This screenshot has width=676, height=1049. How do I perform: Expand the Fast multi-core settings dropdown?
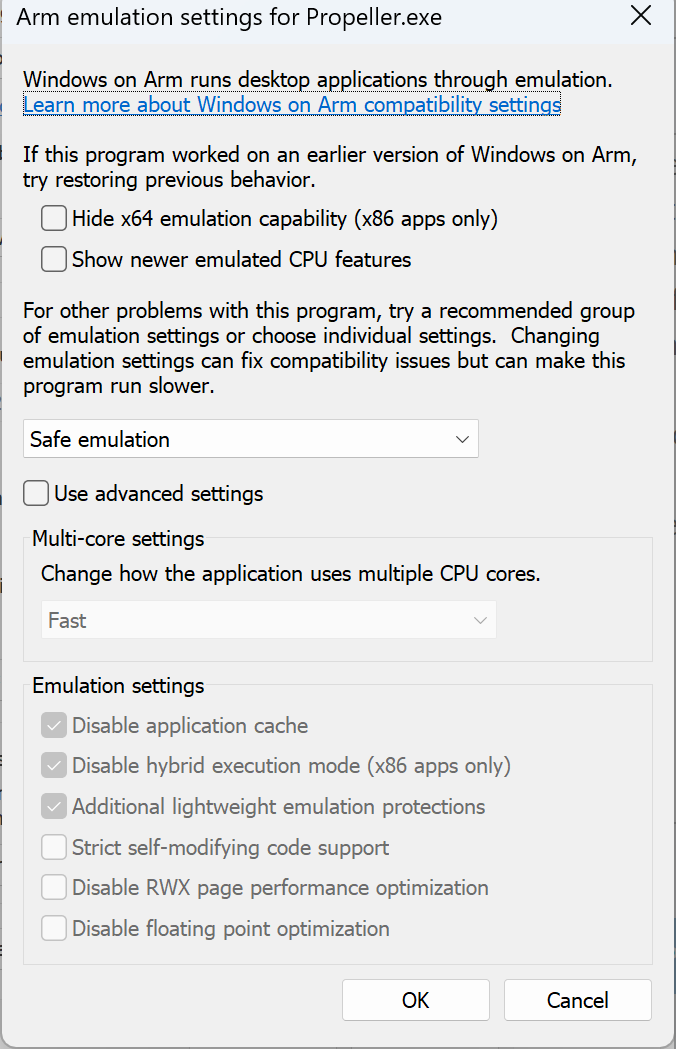pyautogui.click(x=268, y=619)
